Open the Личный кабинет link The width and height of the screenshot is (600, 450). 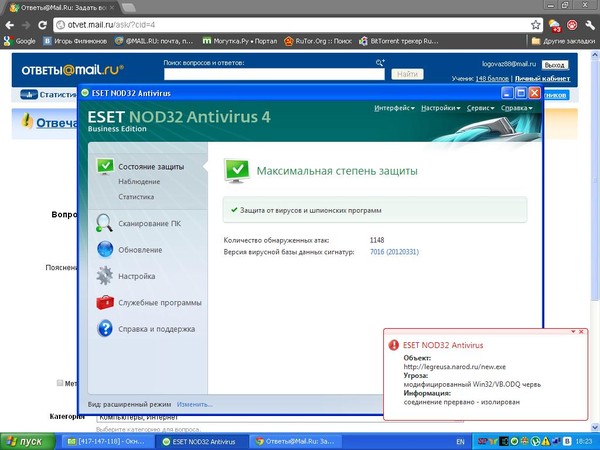pyautogui.click(x=543, y=78)
